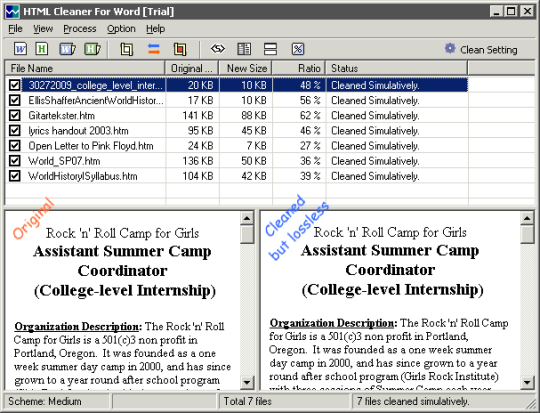Click down arrow of Cleaned pane scrollbar

[527, 382]
